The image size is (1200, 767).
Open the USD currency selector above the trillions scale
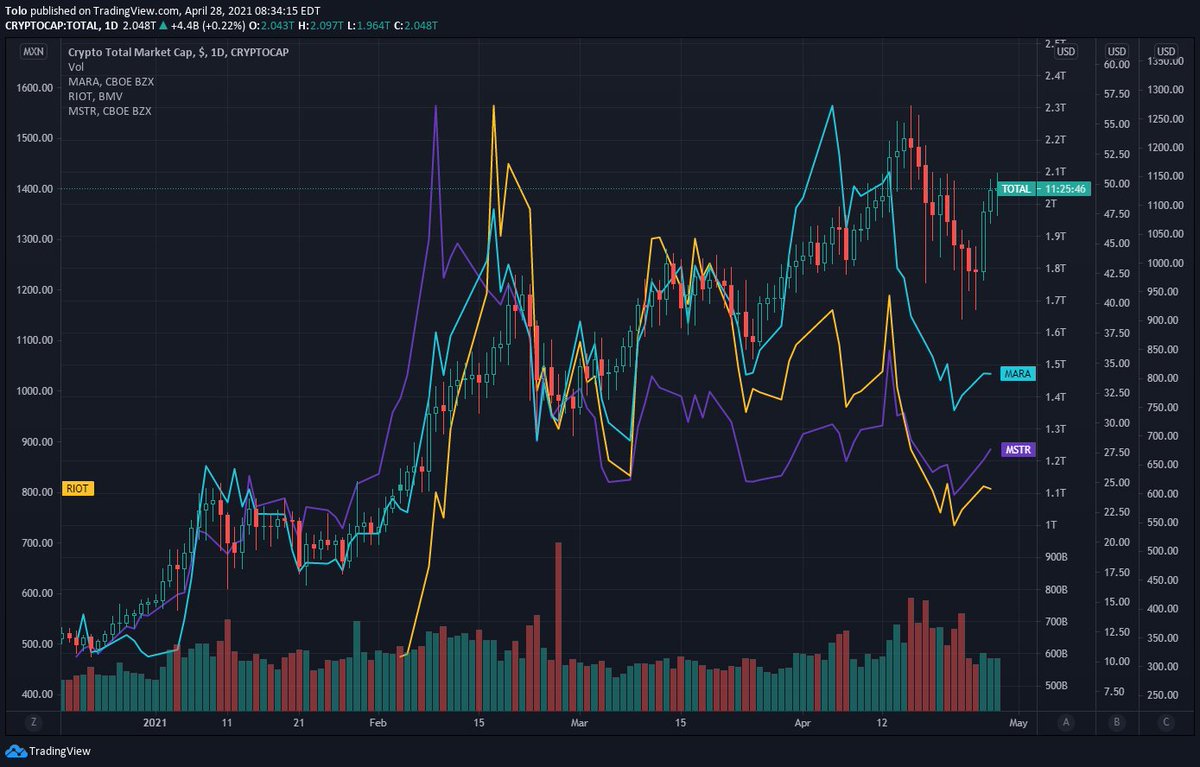click(x=1066, y=52)
